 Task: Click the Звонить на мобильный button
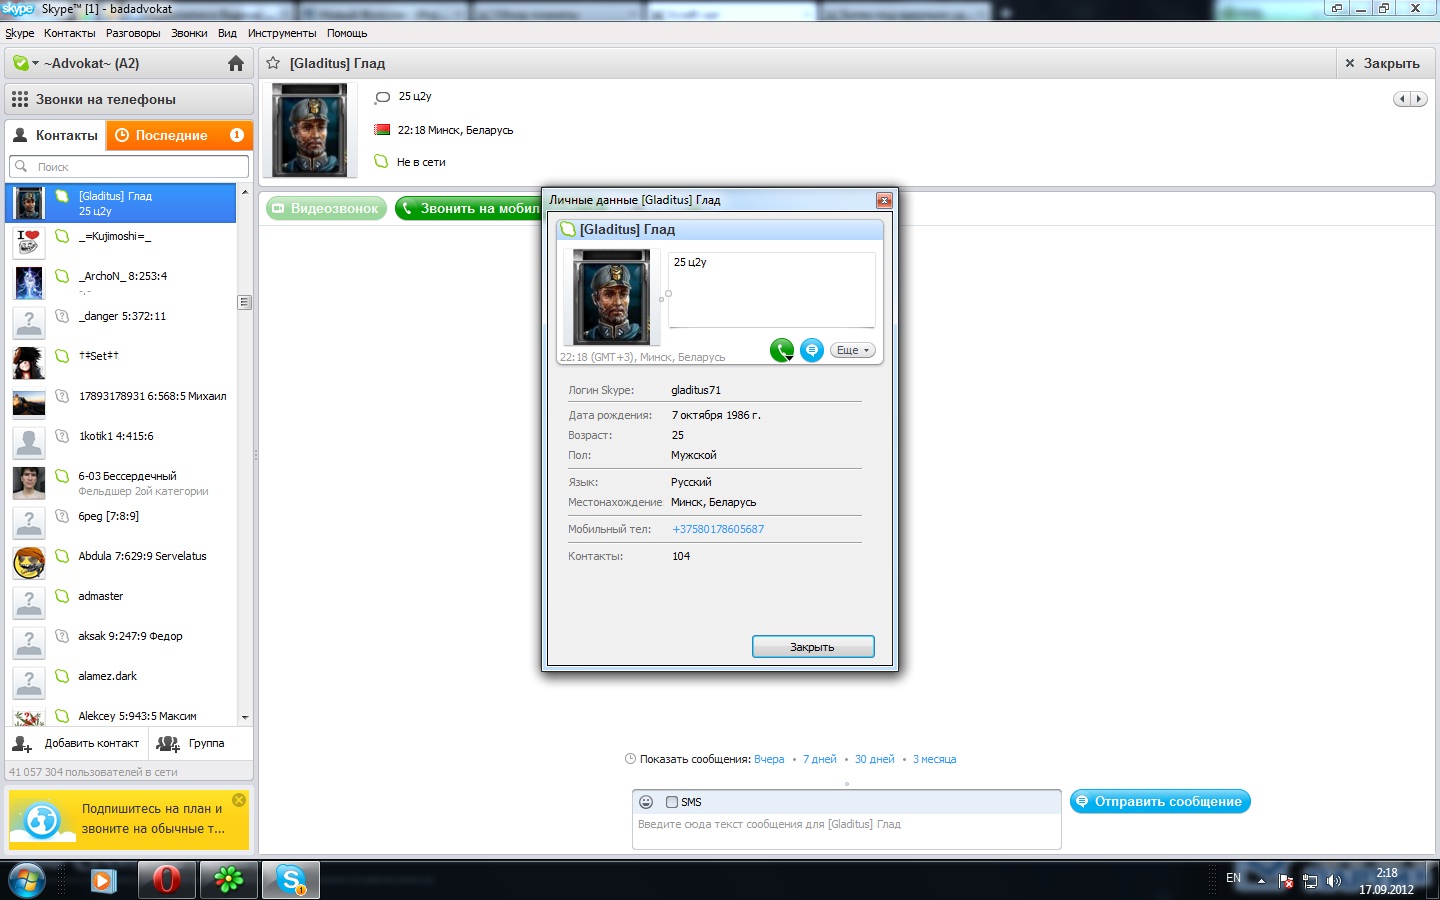[x=468, y=208]
